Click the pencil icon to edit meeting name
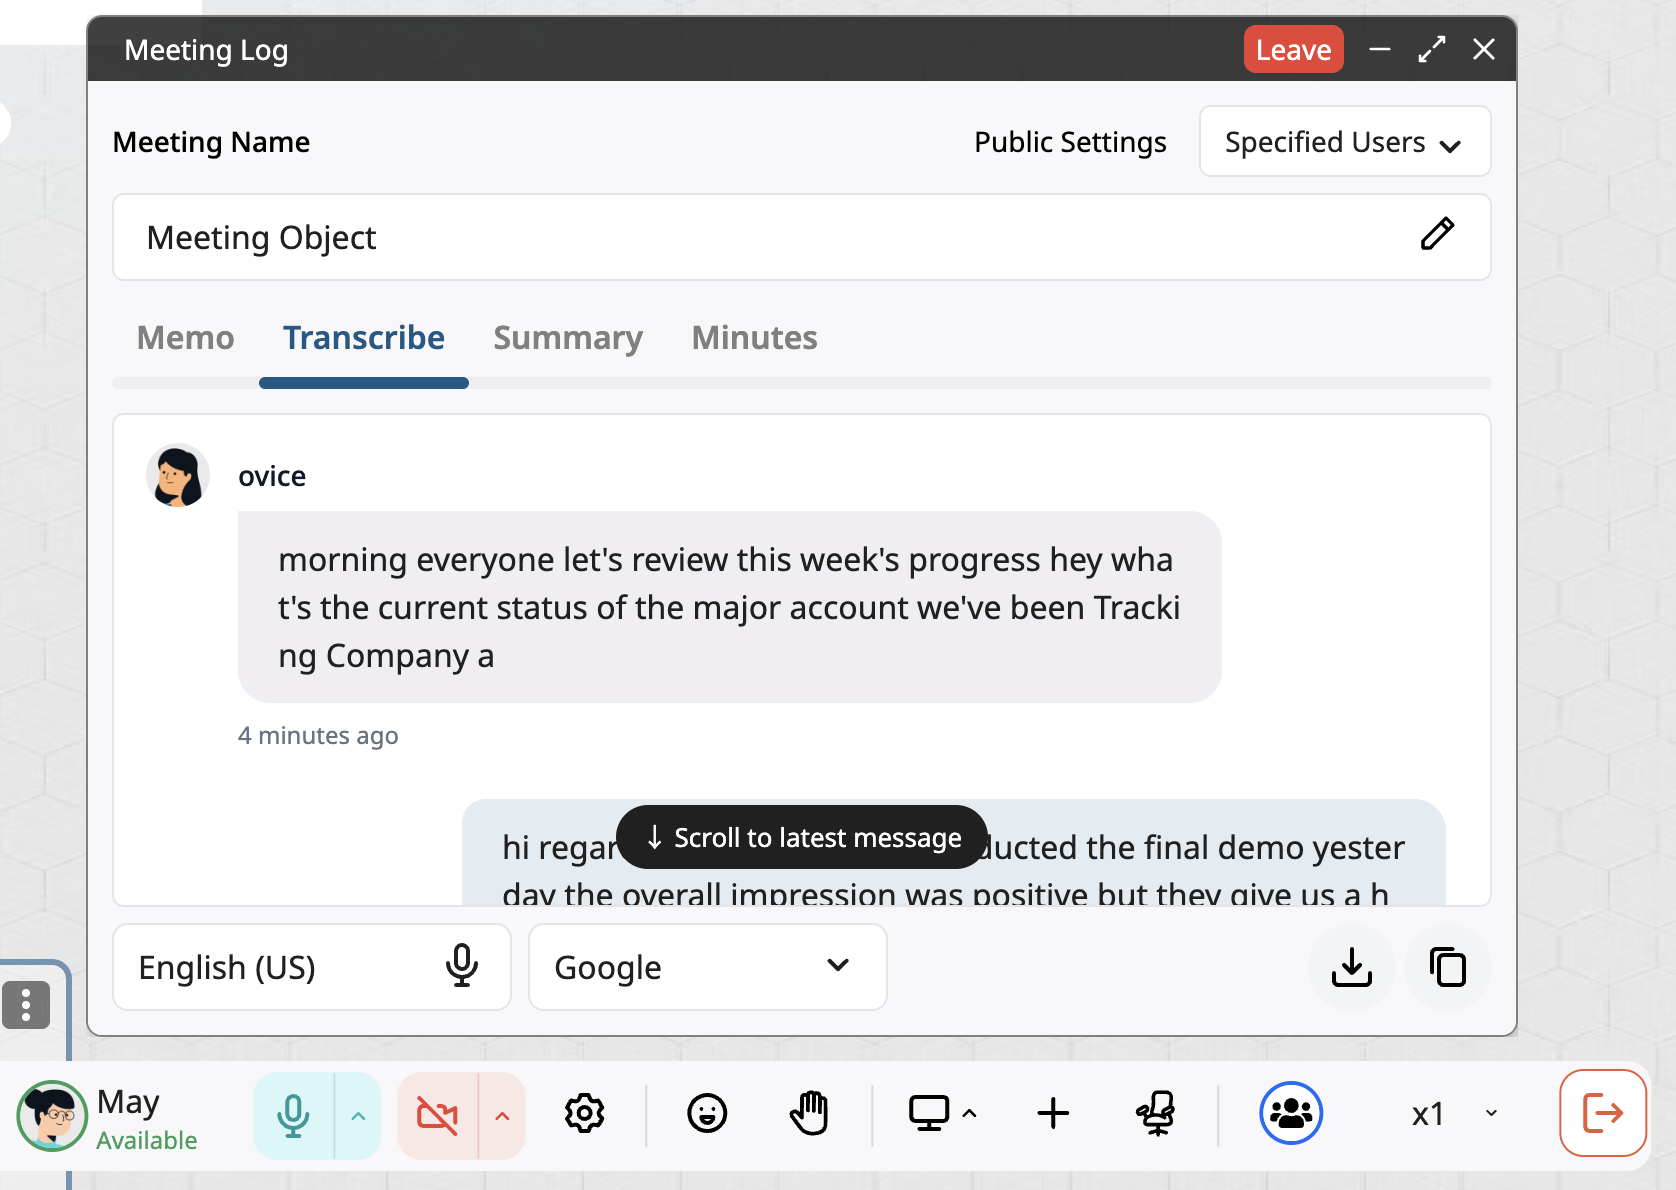 pos(1437,235)
